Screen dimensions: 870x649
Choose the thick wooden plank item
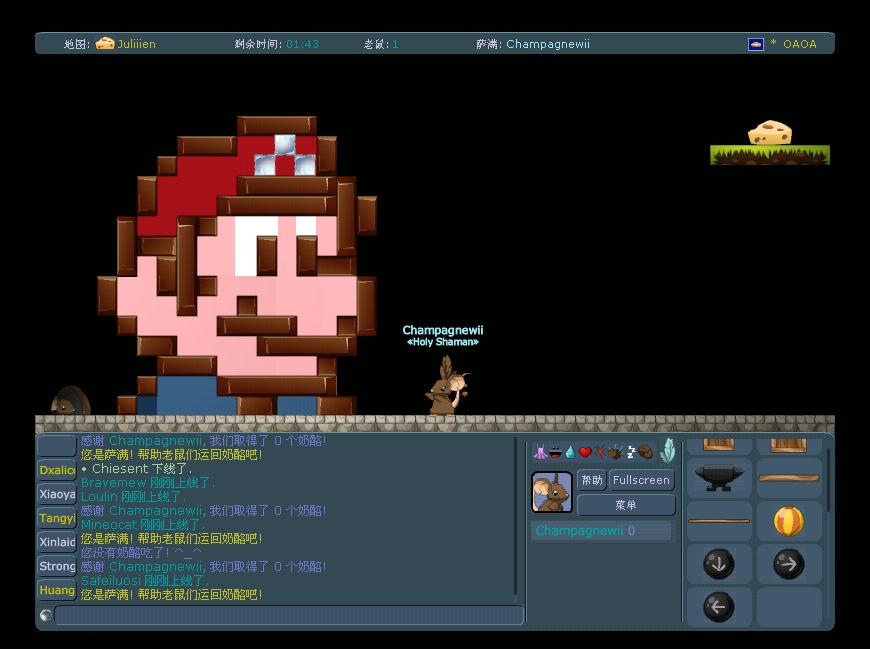point(789,478)
